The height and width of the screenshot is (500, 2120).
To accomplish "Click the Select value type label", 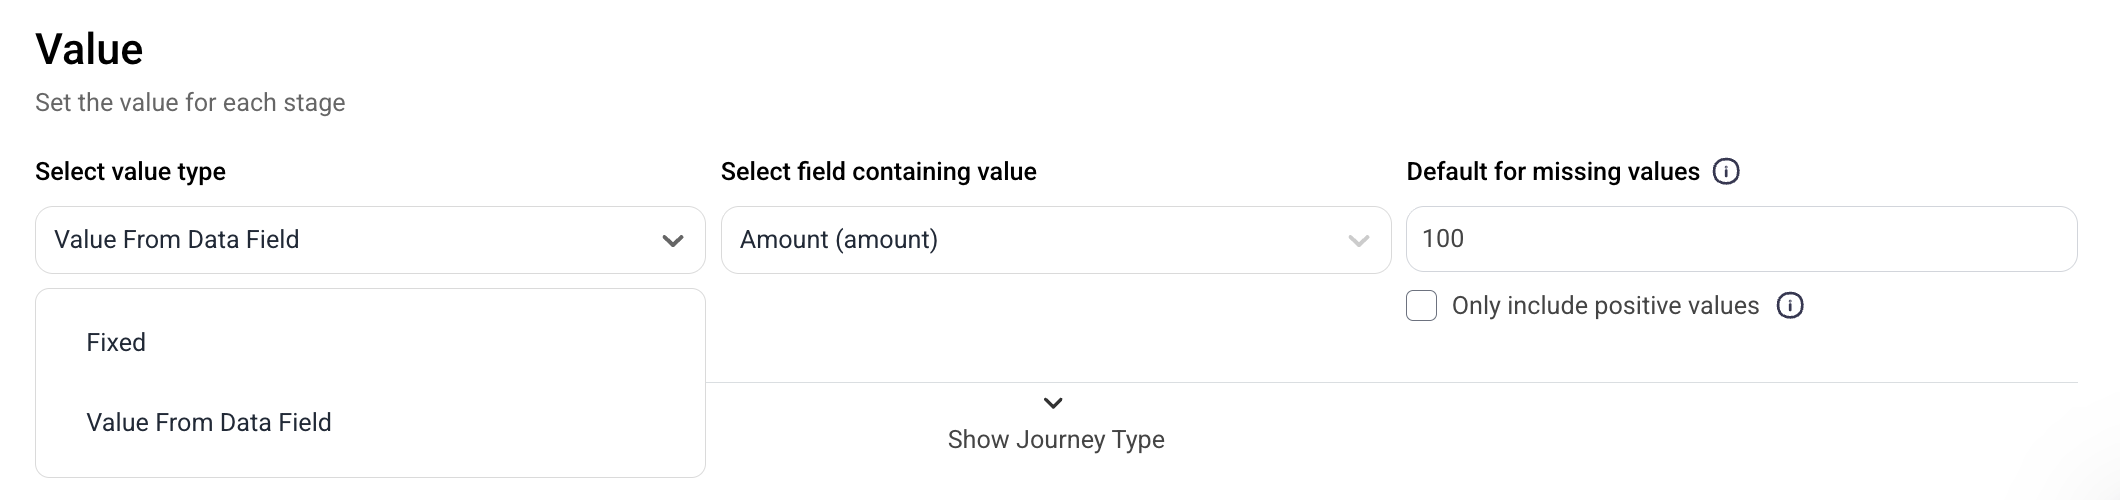I will (130, 172).
